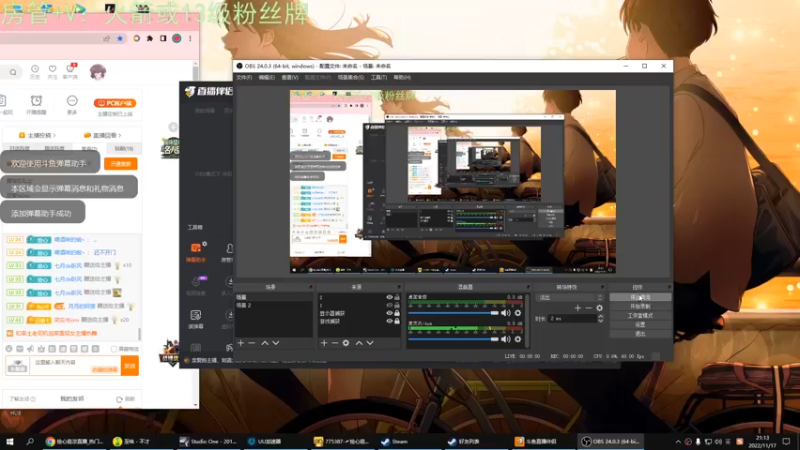The height and width of the screenshot is (450, 800).
Task: Click 退出 button in OBS controls
Action: point(640,334)
